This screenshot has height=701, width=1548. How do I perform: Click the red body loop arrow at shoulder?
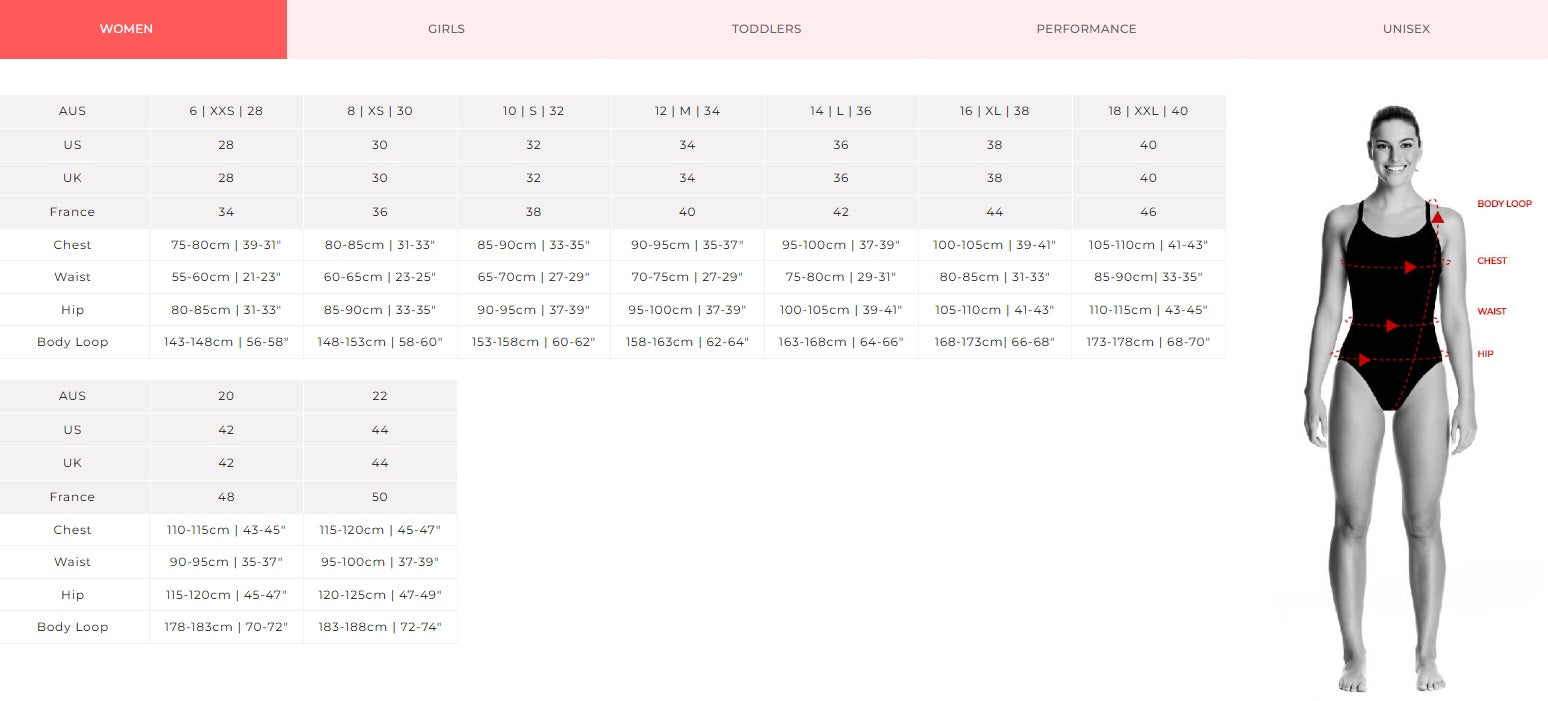1437,215
